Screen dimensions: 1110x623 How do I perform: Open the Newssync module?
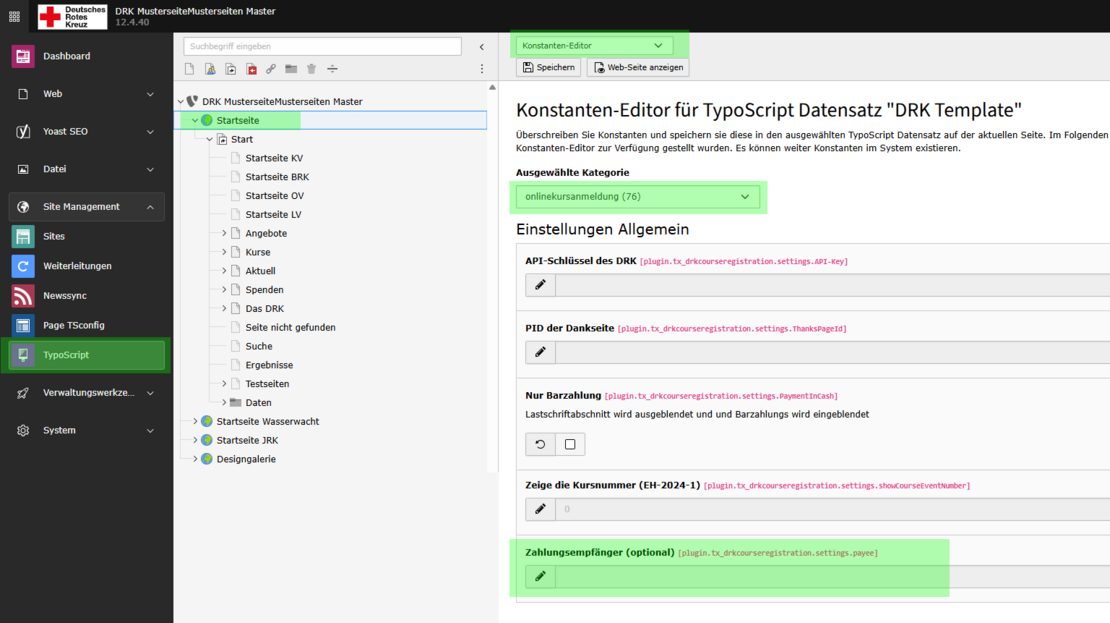pos(66,296)
